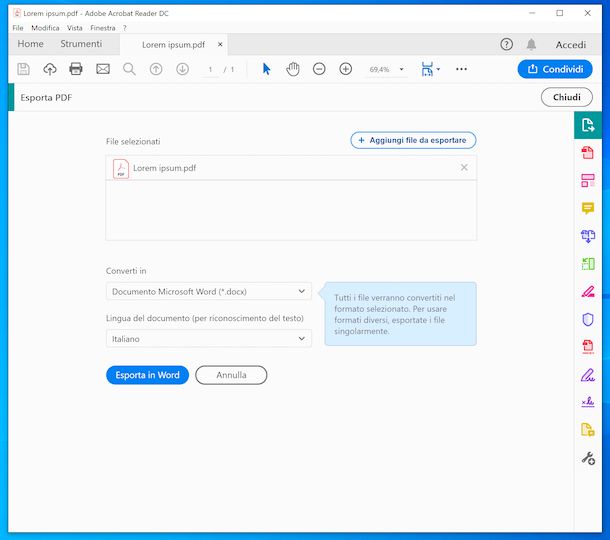Viewport: 610px width, 540px height.
Task: Click Aggiungi file da esportare button
Action: coord(413,140)
